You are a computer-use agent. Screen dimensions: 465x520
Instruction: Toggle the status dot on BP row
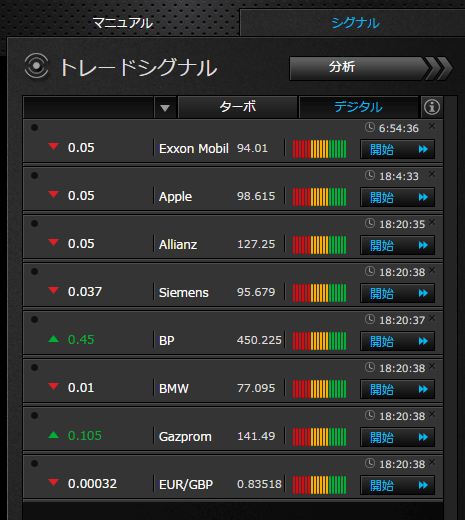pyautogui.click(x=34, y=320)
